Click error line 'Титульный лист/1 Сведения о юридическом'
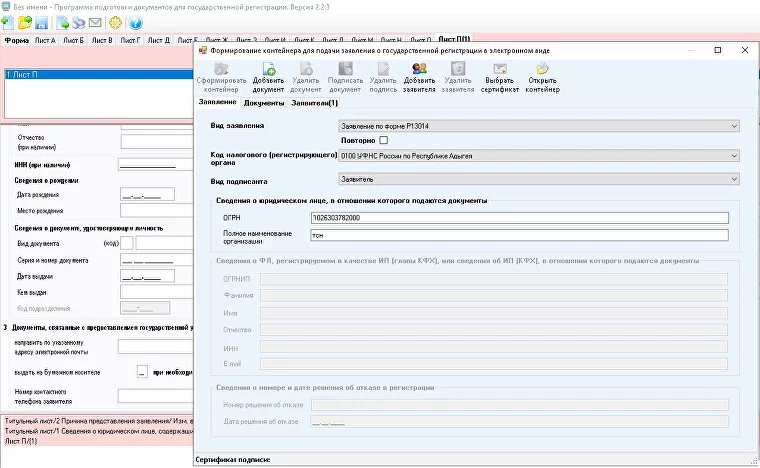This screenshot has width=760, height=468. click(x=99, y=431)
